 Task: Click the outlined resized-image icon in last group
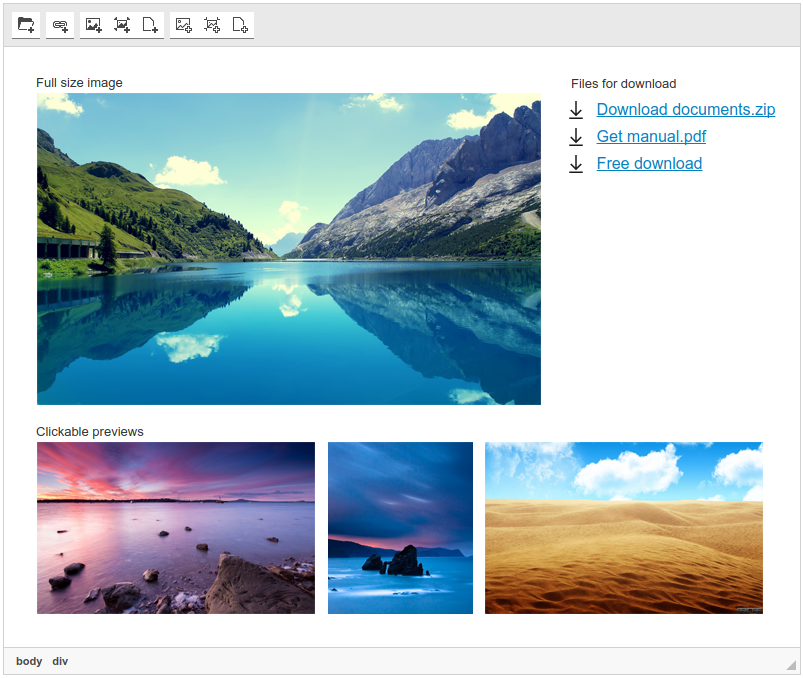click(212, 25)
